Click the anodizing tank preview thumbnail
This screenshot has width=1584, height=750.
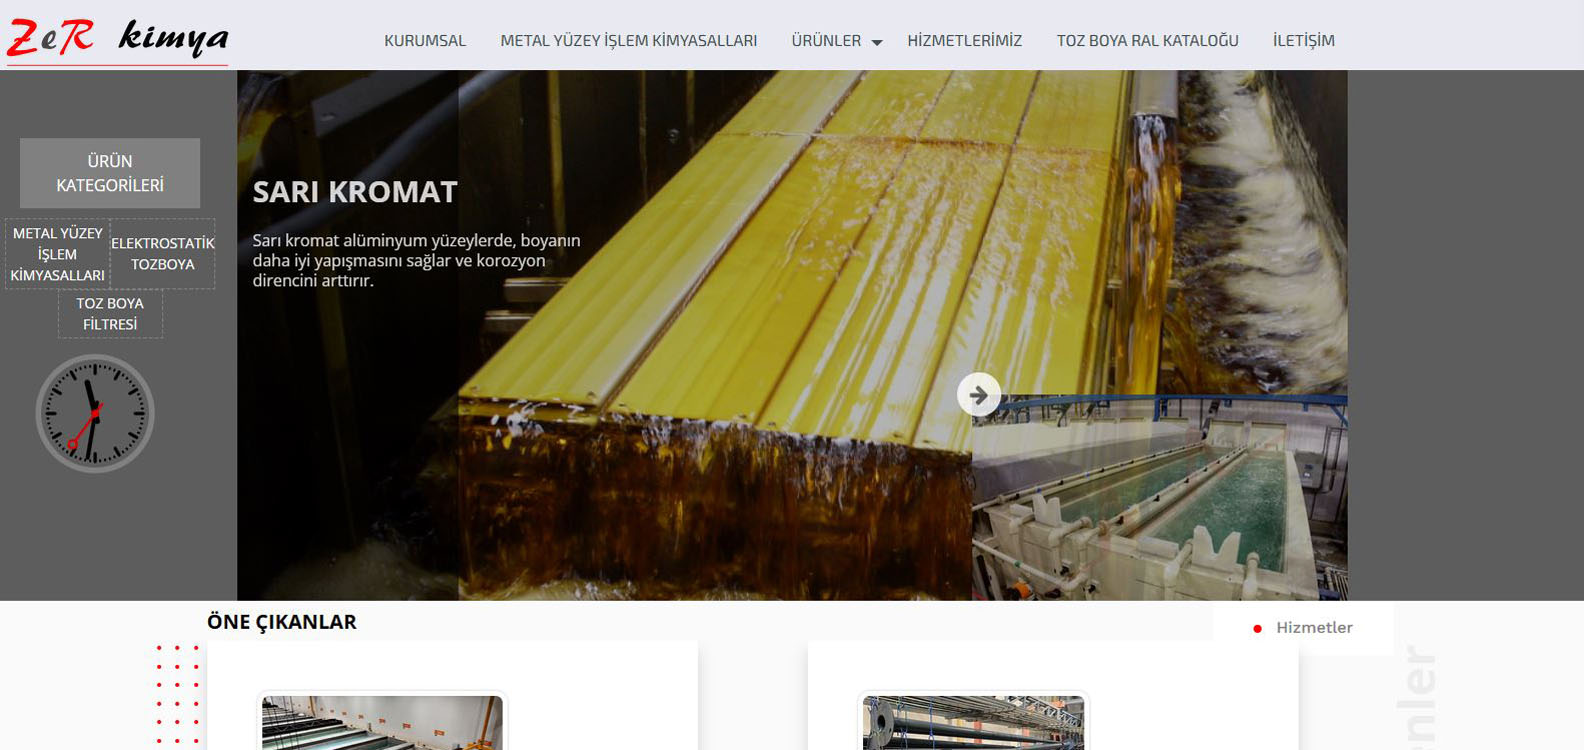(x=1160, y=497)
